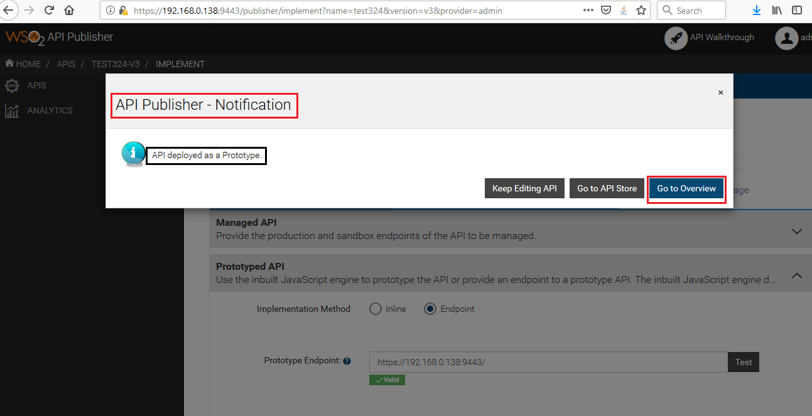Reload the page with the refresh icon
Viewport: 812px width, 416px height.
point(49,10)
